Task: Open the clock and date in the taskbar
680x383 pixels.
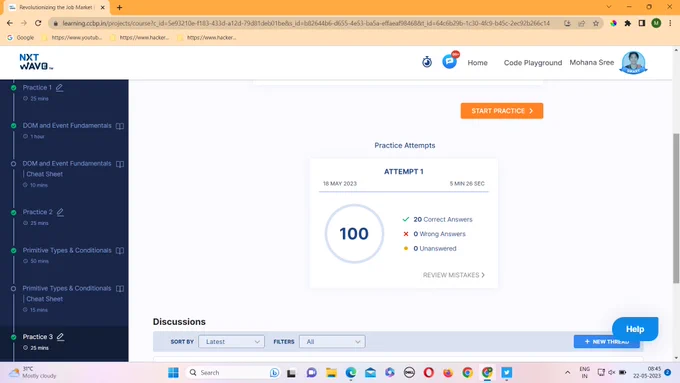Action: click(647, 372)
